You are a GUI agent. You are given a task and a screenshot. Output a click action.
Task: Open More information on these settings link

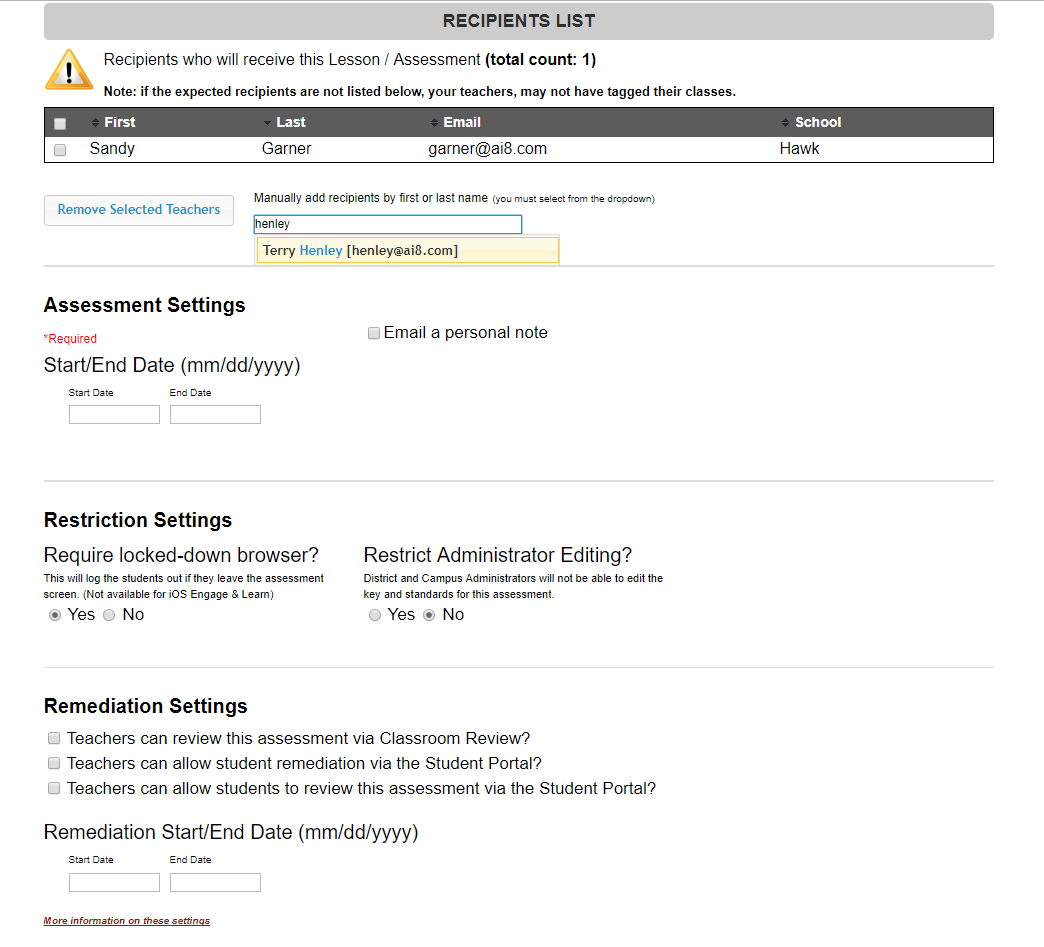pos(127,921)
